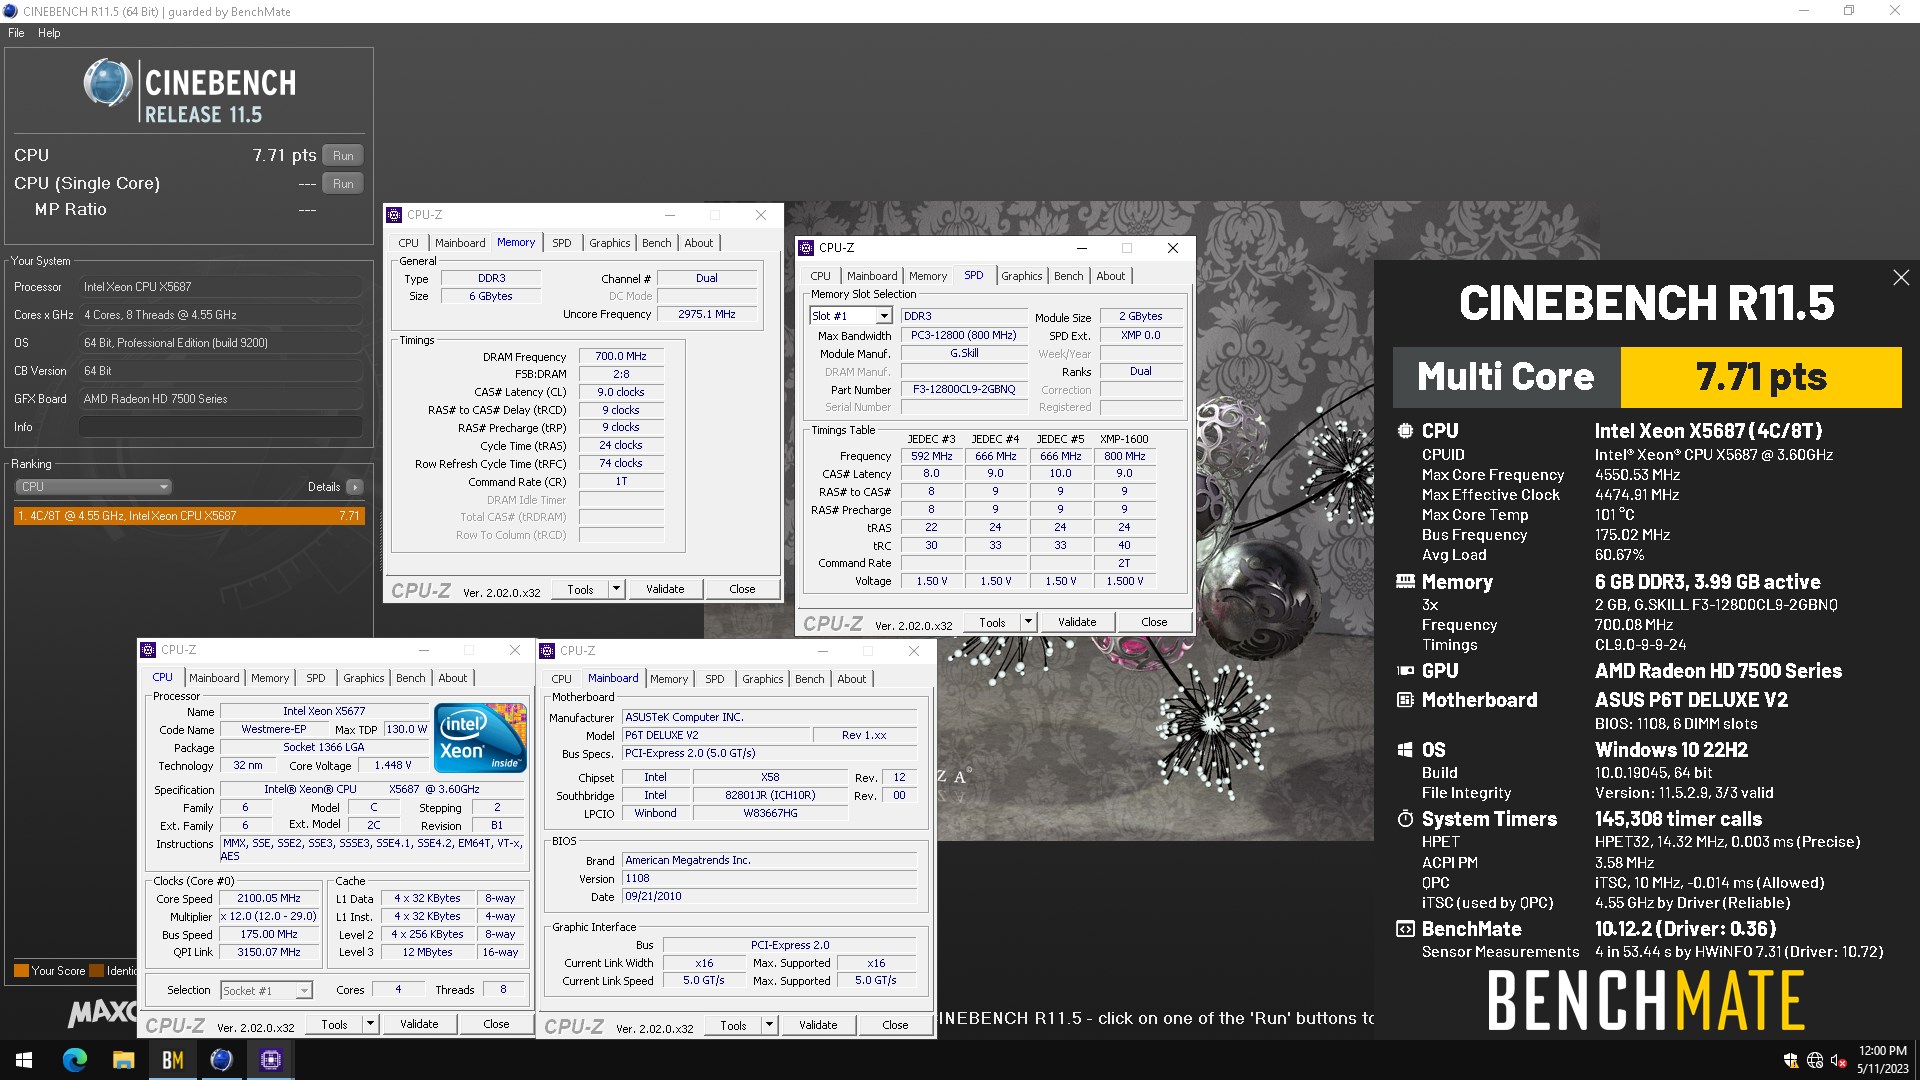Image resolution: width=1920 pixels, height=1080 pixels.
Task: Open the Help menu in Cinebench
Action: [x=49, y=33]
